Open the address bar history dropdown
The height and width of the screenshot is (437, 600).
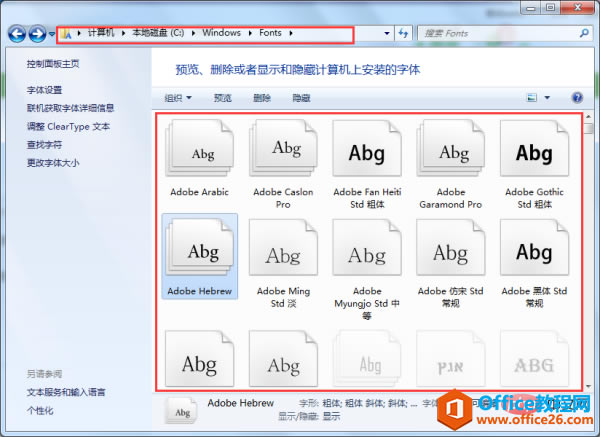[x=387, y=34]
